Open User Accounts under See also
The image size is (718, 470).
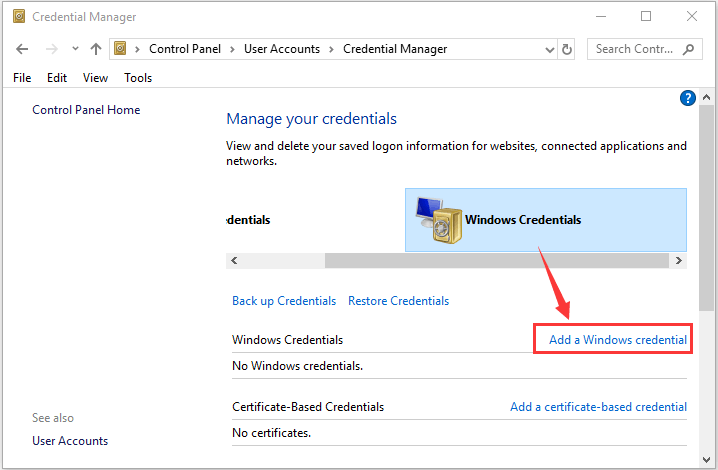70,441
